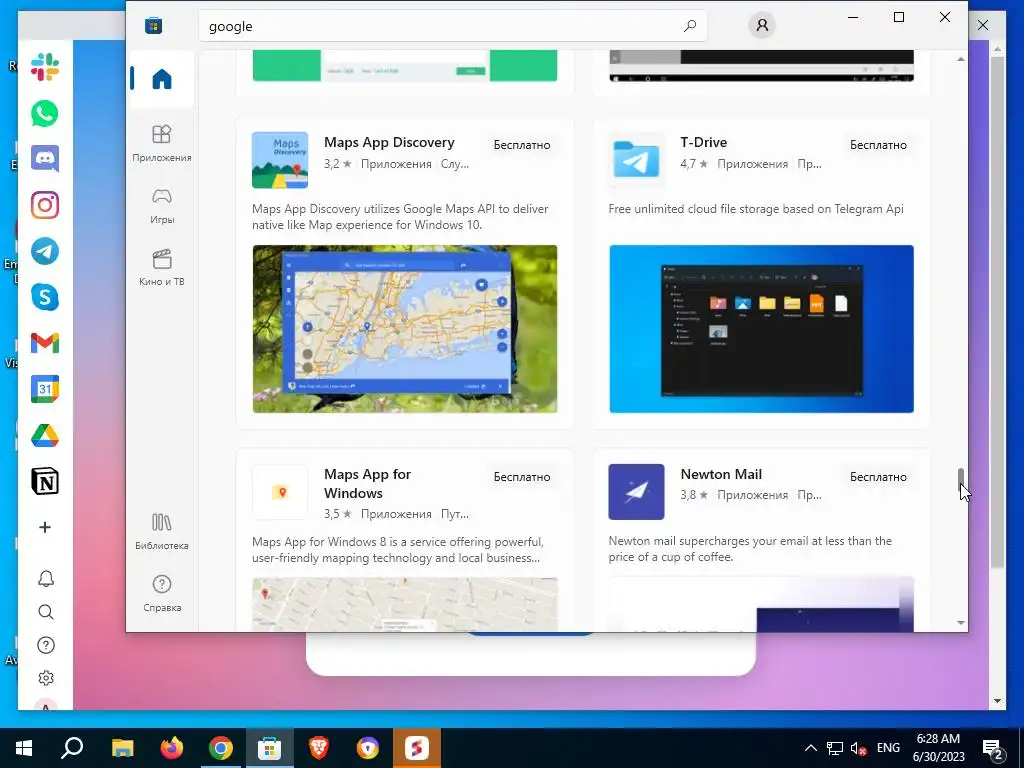Image resolution: width=1024 pixels, height=768 pixels.
Task: Open Maps App Discovery title link
Action: pyautogui.click(x=389, y=142)
